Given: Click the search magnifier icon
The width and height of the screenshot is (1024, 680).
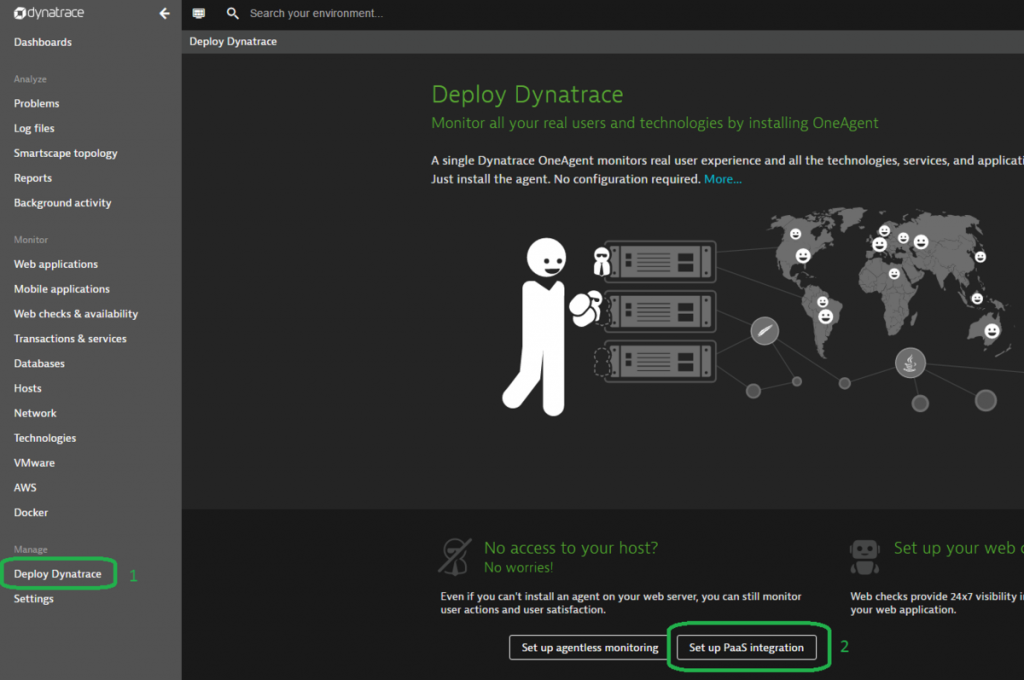Looking at the screenshot, I should pyautogui.click(x=232, y=13).
